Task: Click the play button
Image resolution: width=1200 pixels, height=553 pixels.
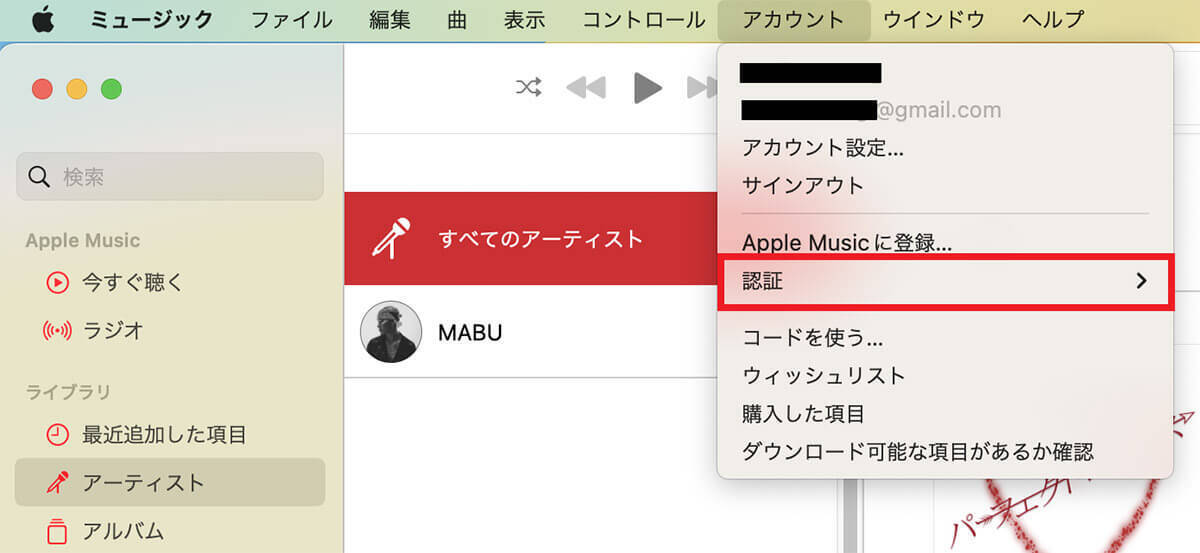Action: coord(648,88)
